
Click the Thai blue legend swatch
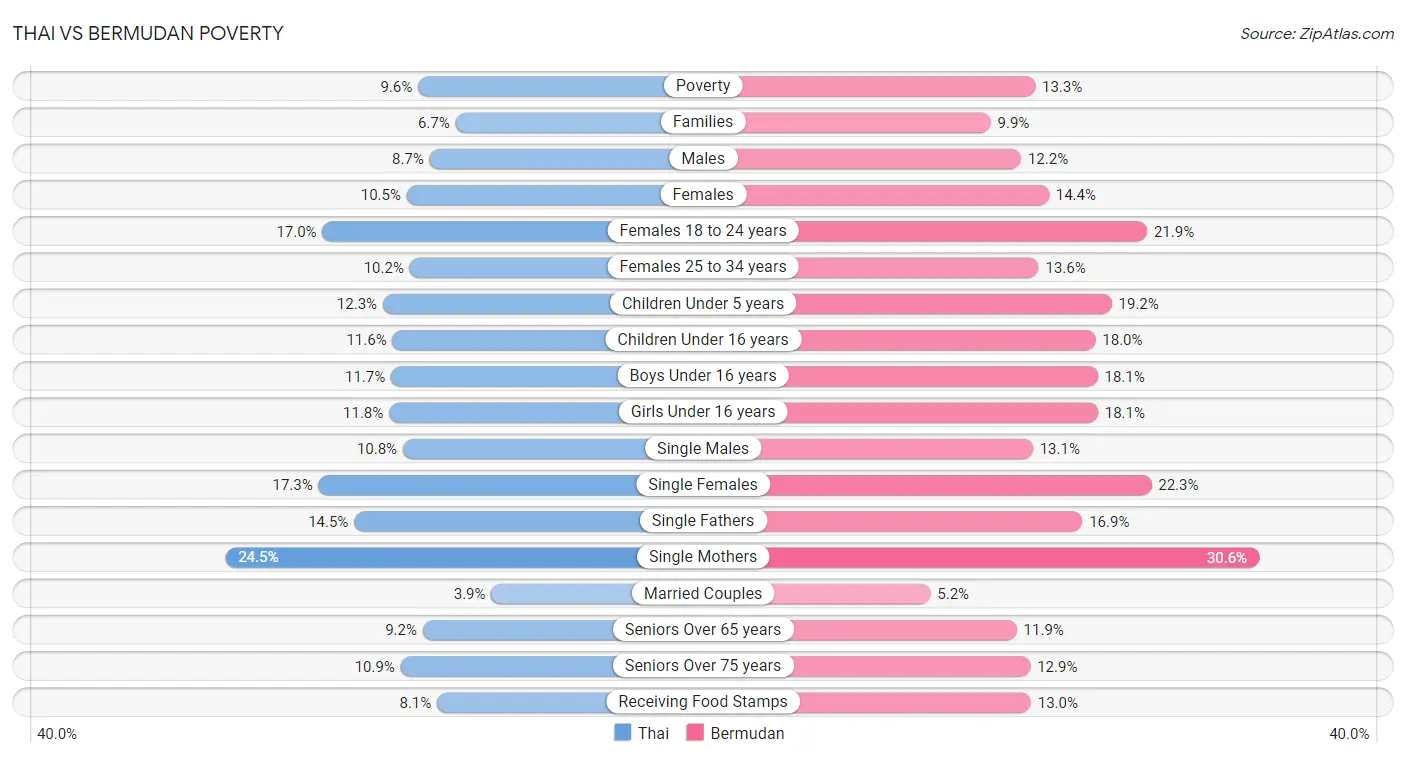click(x=623, y=733)
